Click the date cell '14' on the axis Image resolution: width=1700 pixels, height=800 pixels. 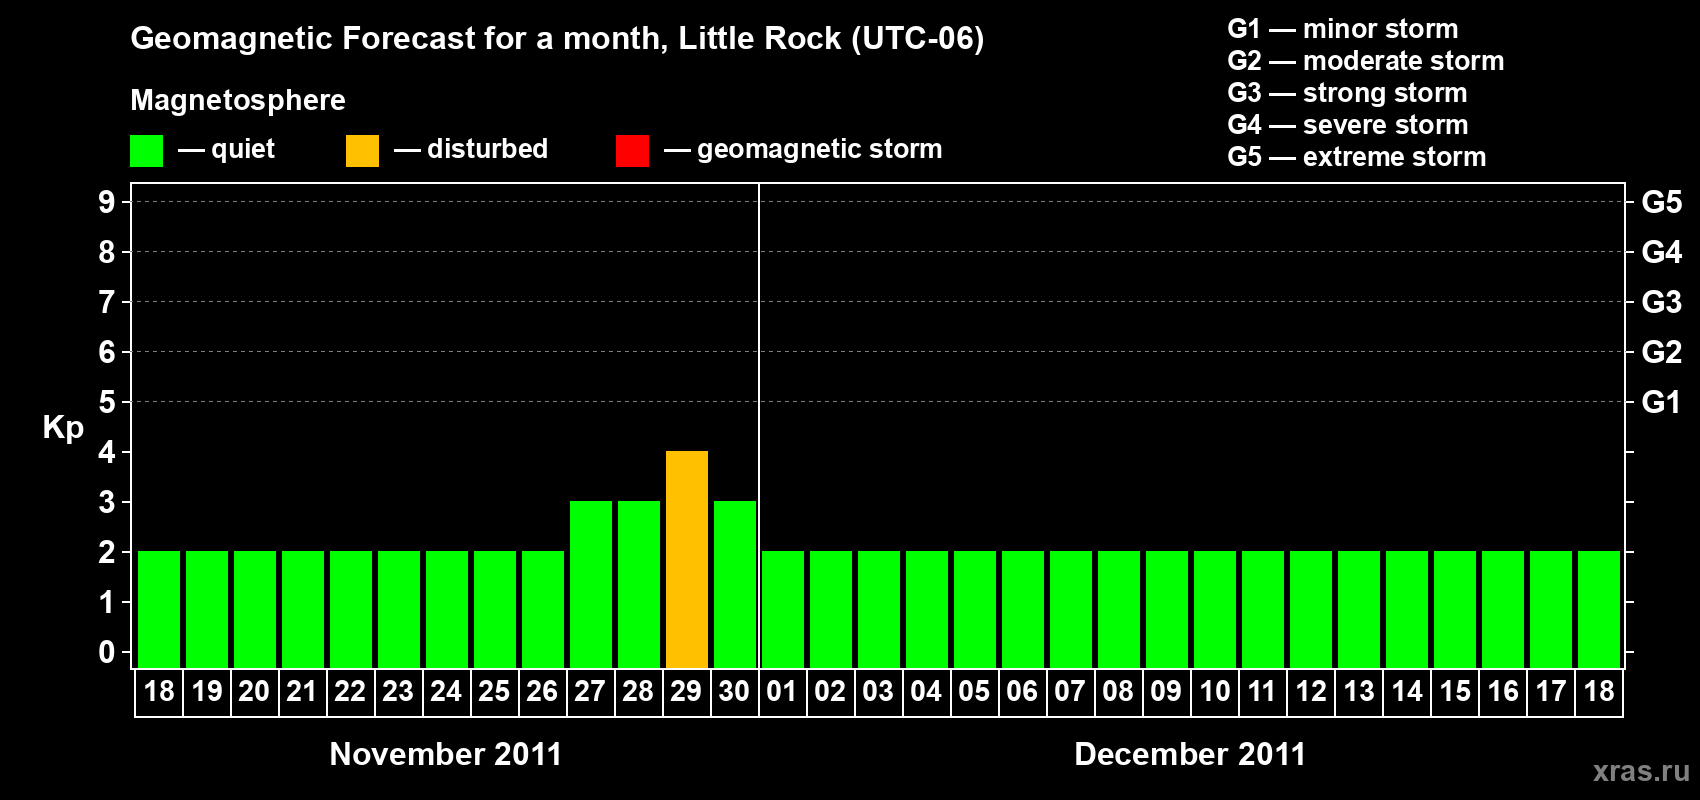1407,692
